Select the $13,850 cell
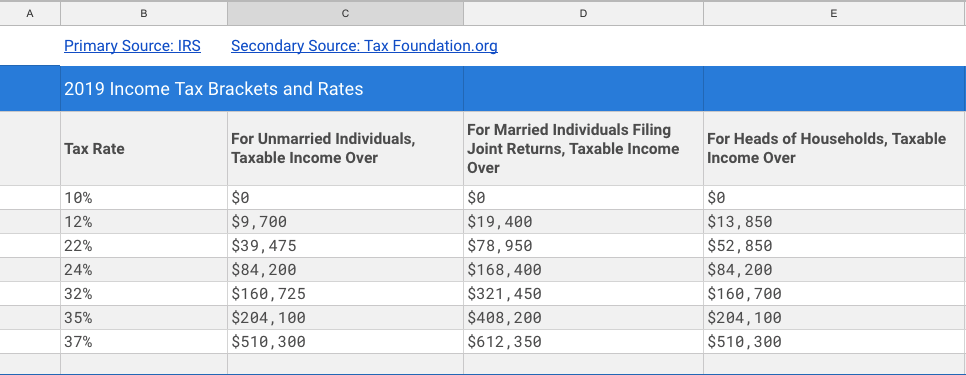 coord(834,222)
